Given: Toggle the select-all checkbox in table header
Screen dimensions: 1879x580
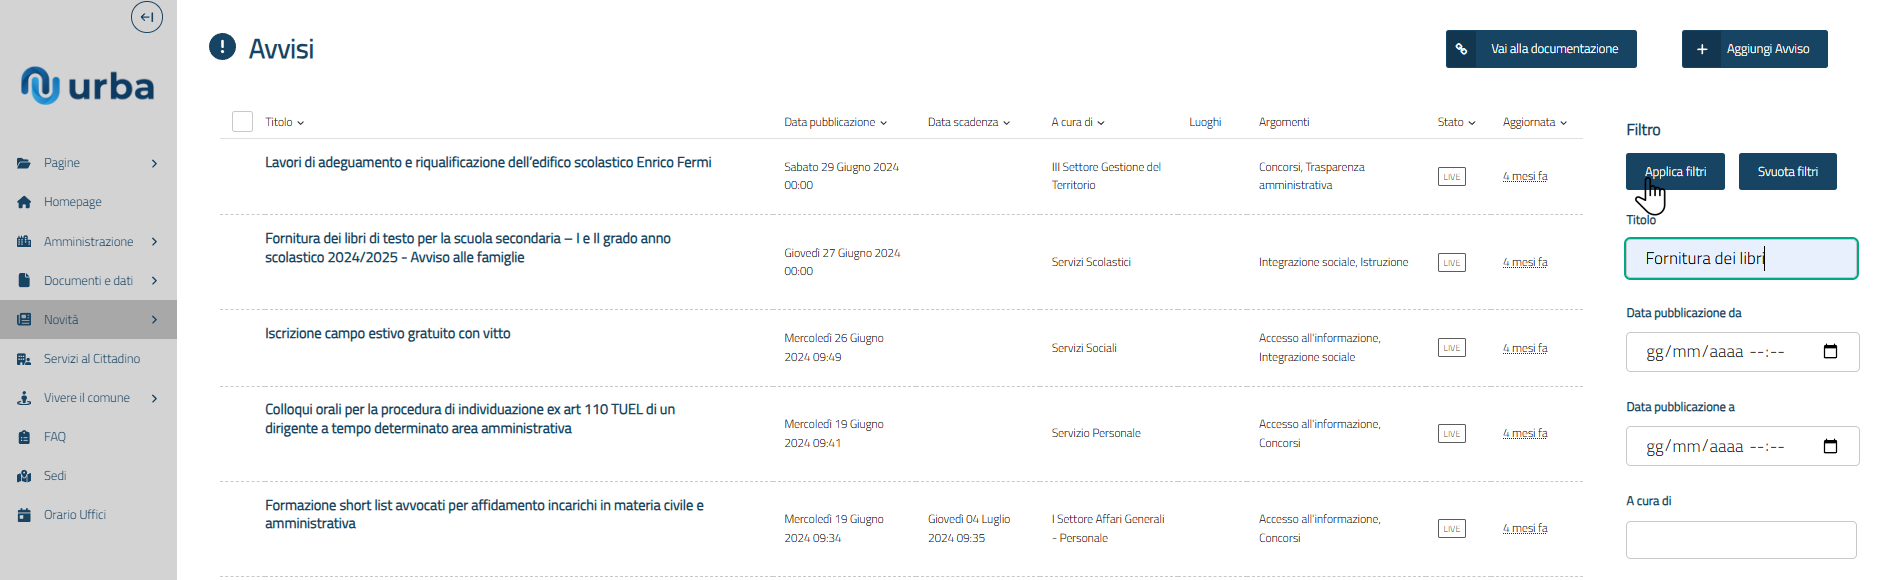Looking at the screenshot, I should click(242, 122).
